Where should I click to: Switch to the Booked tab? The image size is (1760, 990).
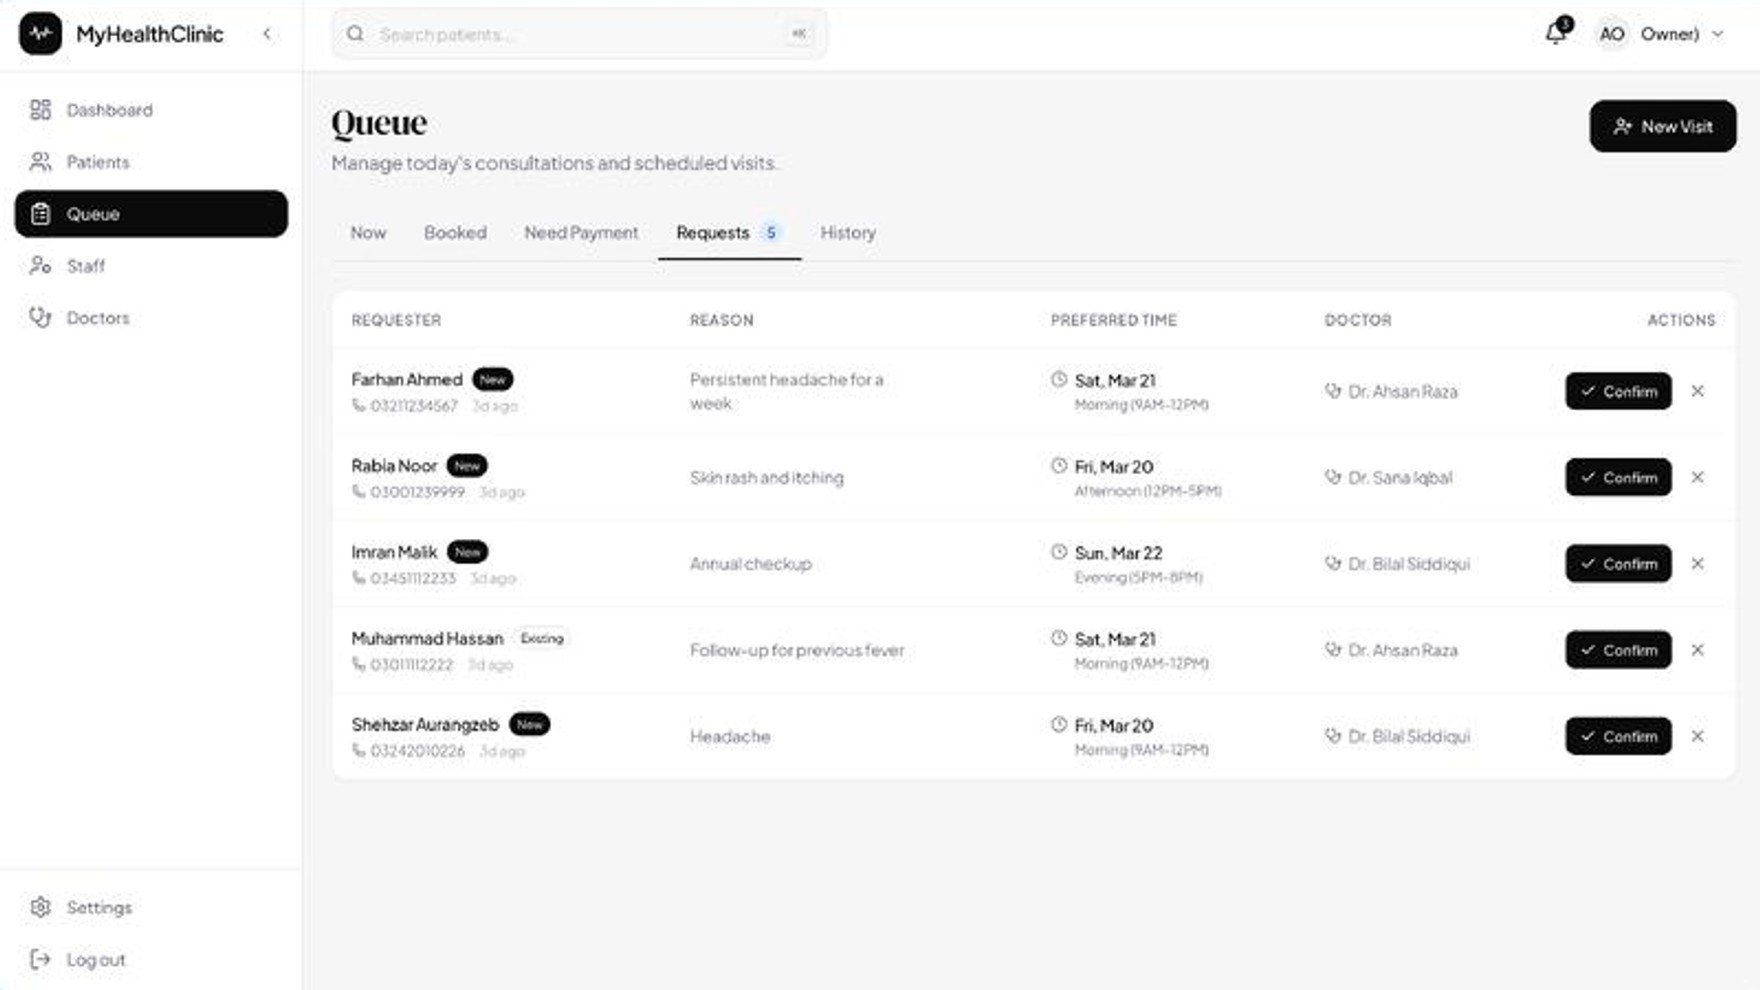coord(455,233)
